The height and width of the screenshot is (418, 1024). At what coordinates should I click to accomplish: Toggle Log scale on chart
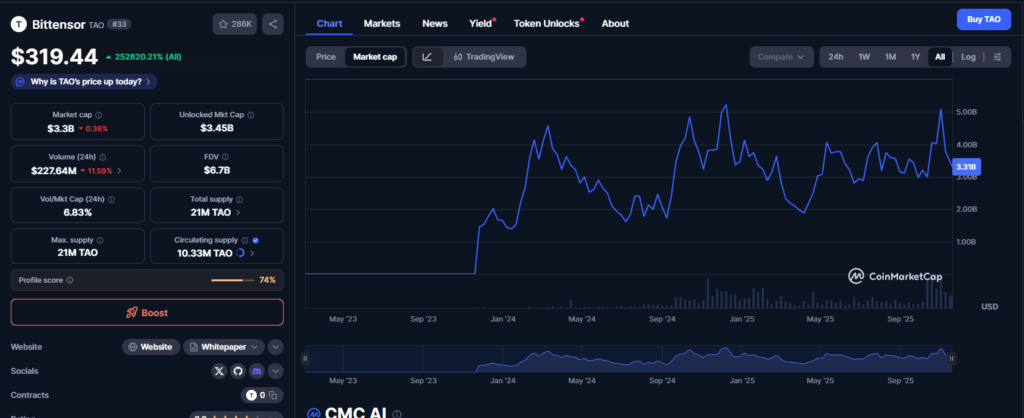coord(968,57)
